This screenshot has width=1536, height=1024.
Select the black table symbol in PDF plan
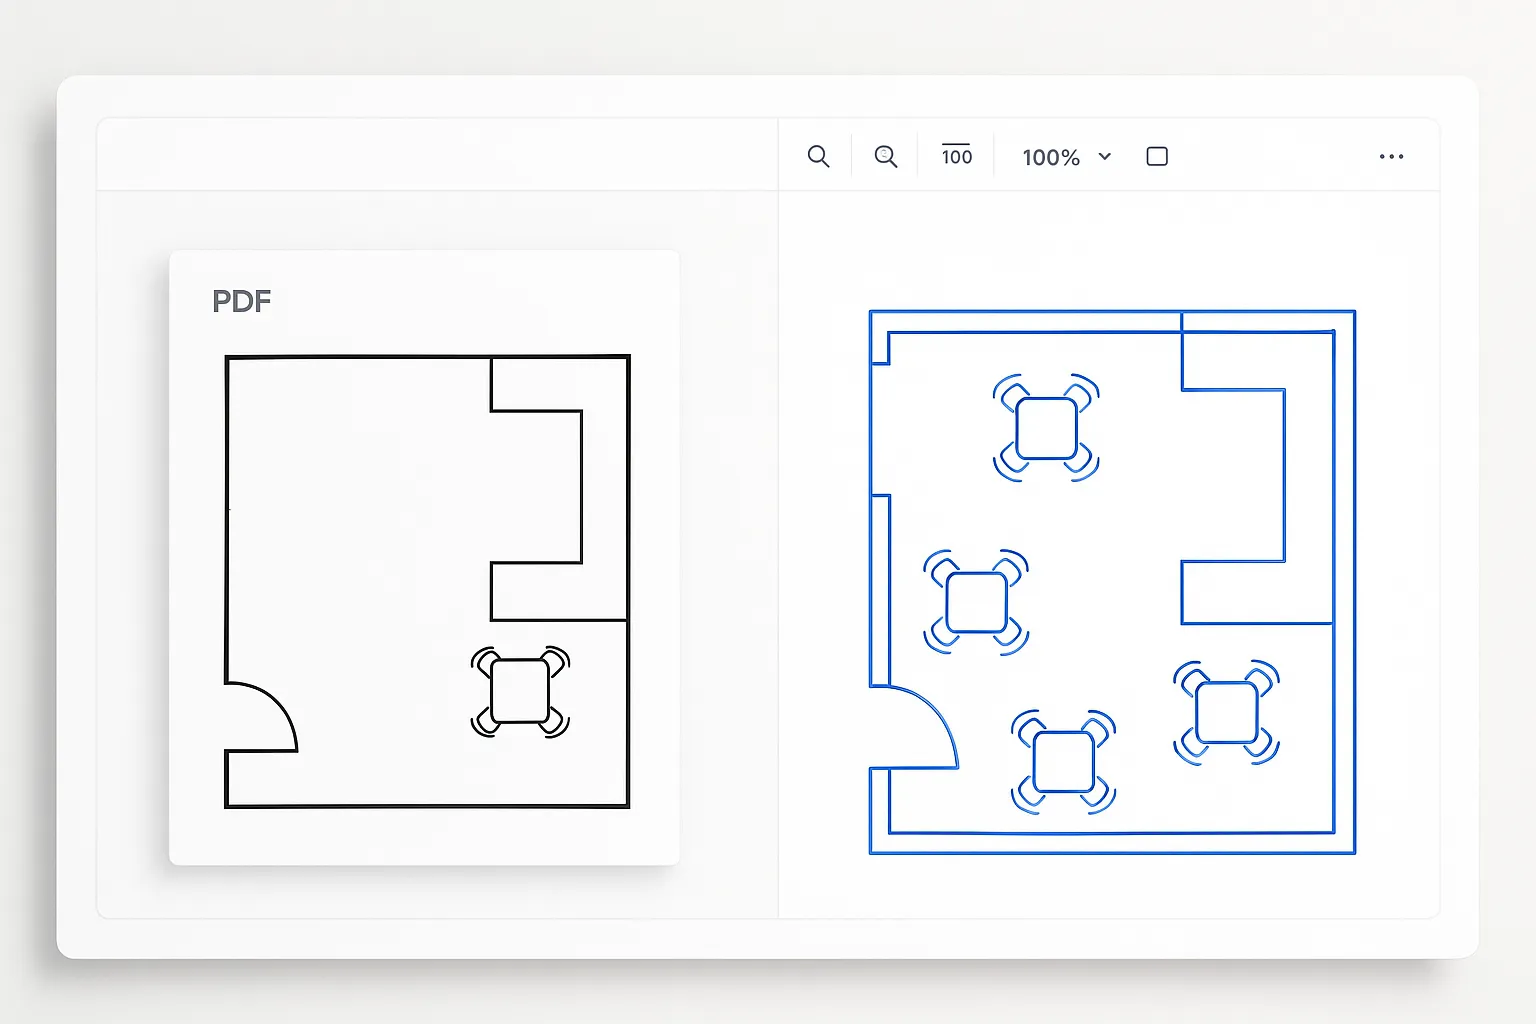pos(520,691)
